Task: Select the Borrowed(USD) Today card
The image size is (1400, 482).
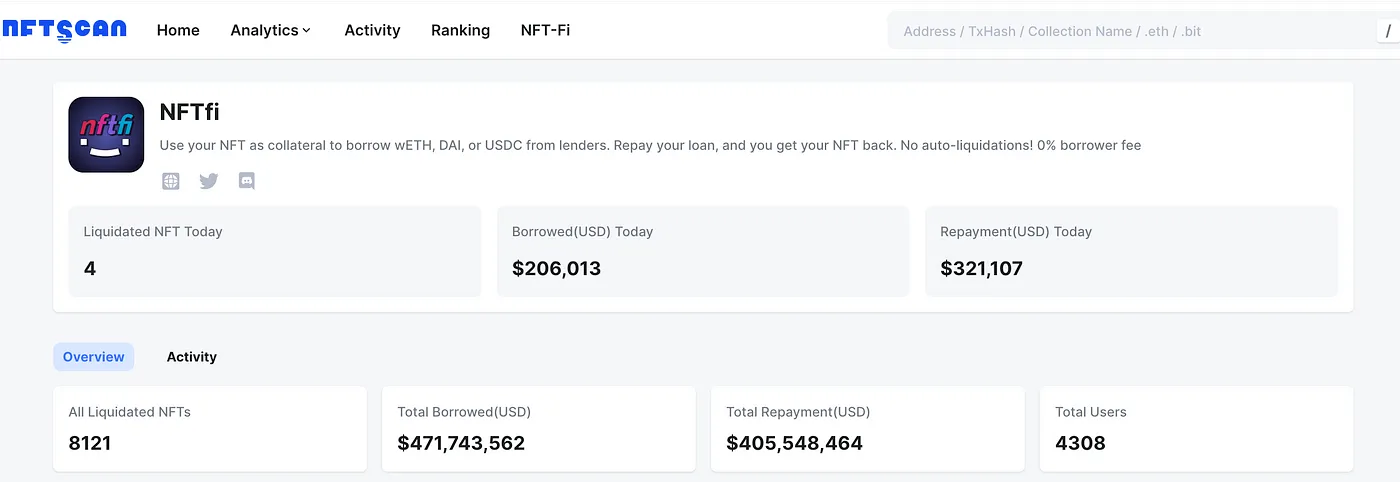Action: coord(703,251)
